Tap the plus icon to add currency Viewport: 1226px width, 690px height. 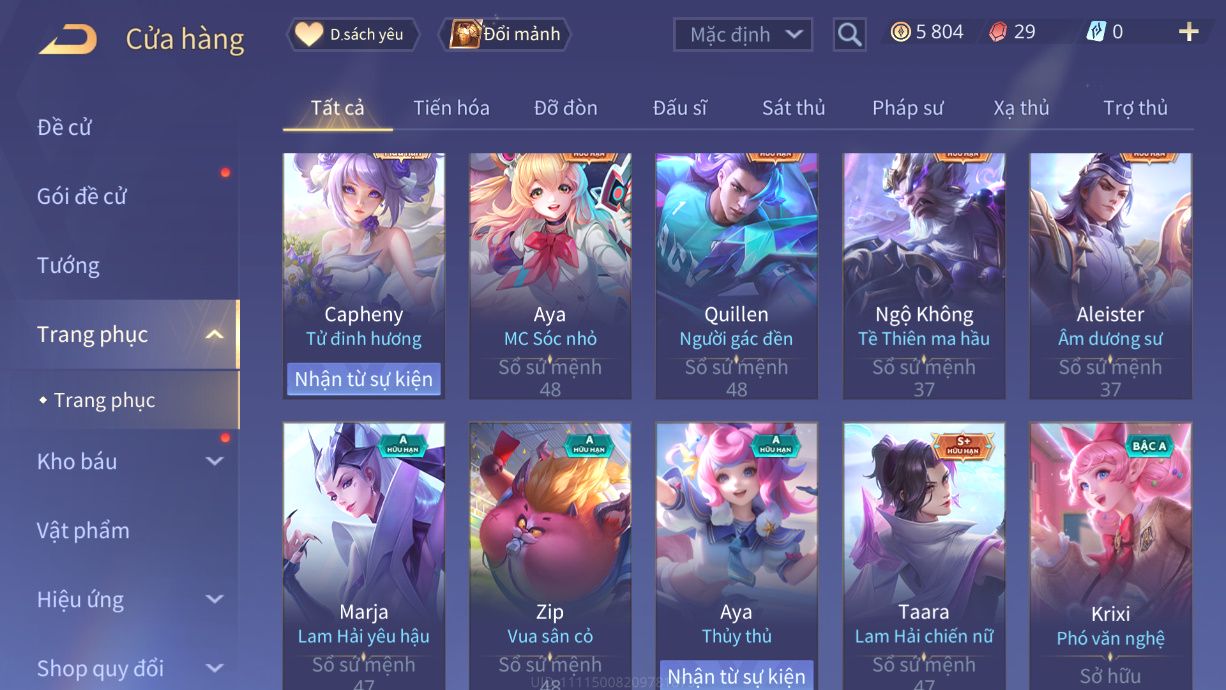pyautogui.click(x=1188, y=32)
